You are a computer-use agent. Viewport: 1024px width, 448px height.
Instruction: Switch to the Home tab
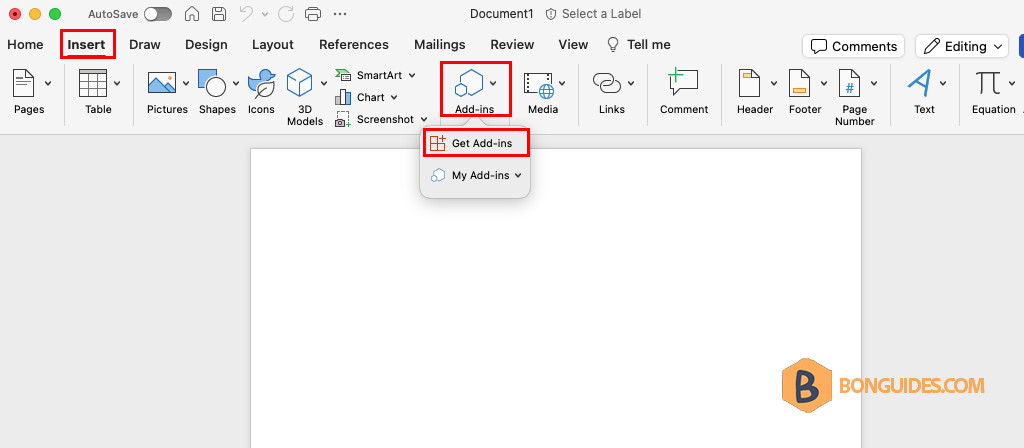25,44
